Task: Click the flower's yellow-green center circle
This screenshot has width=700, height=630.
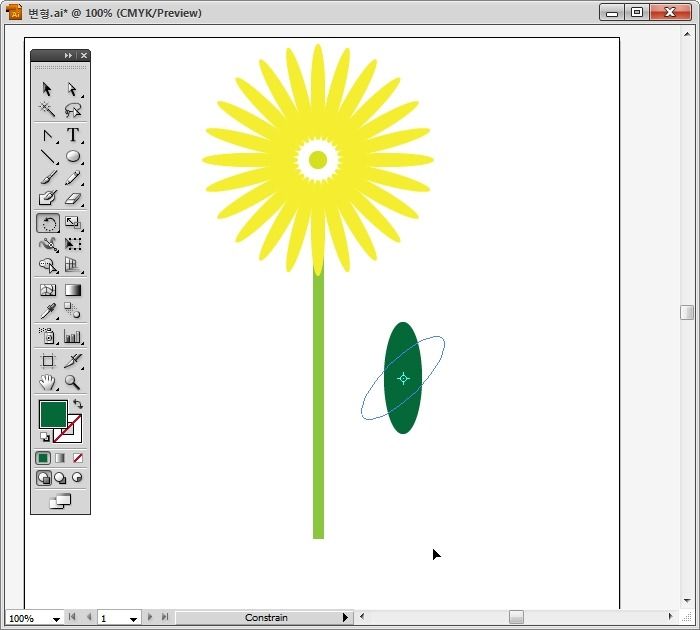Action: (318, 159)
